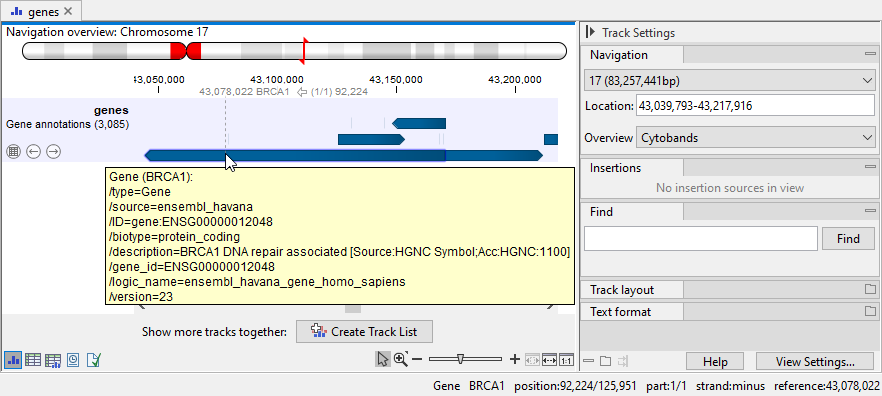Collapse the Navigation settings group

870,55
